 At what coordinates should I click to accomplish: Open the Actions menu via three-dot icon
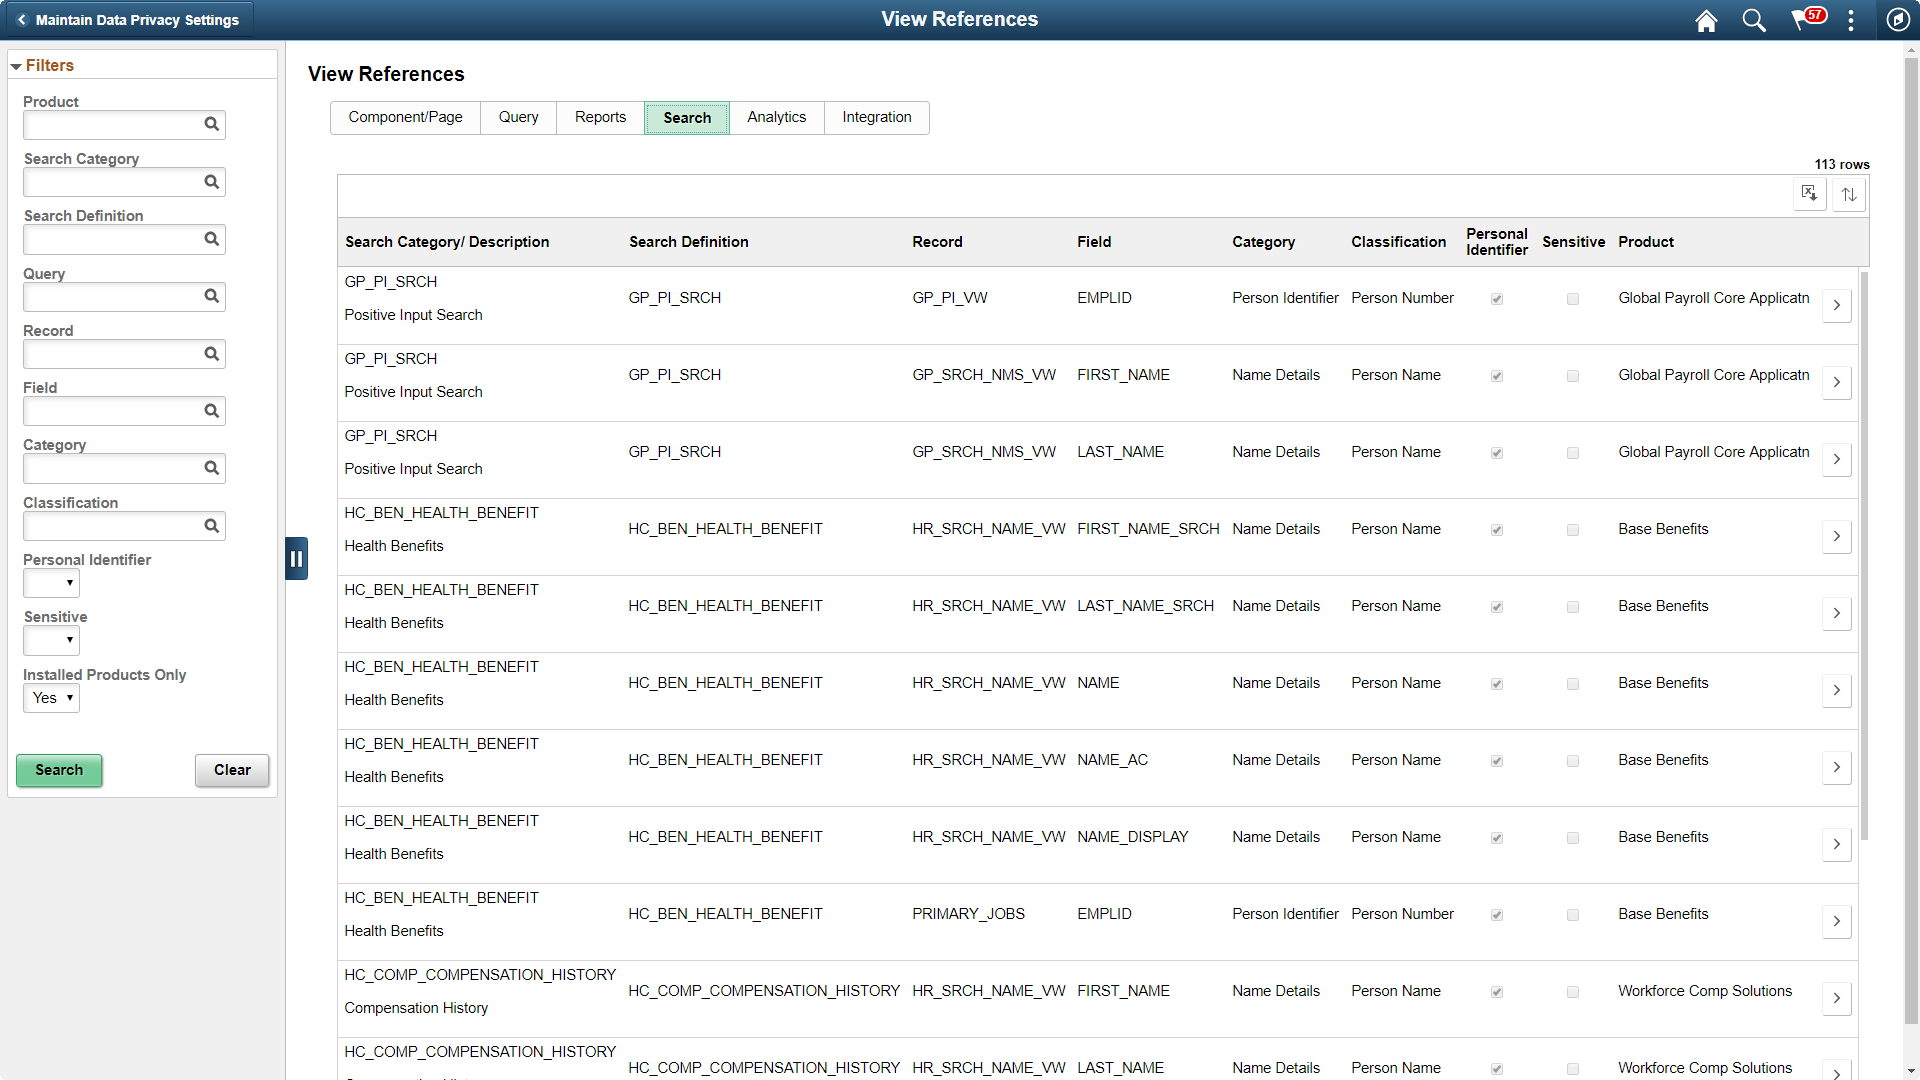pos(1851,20)
